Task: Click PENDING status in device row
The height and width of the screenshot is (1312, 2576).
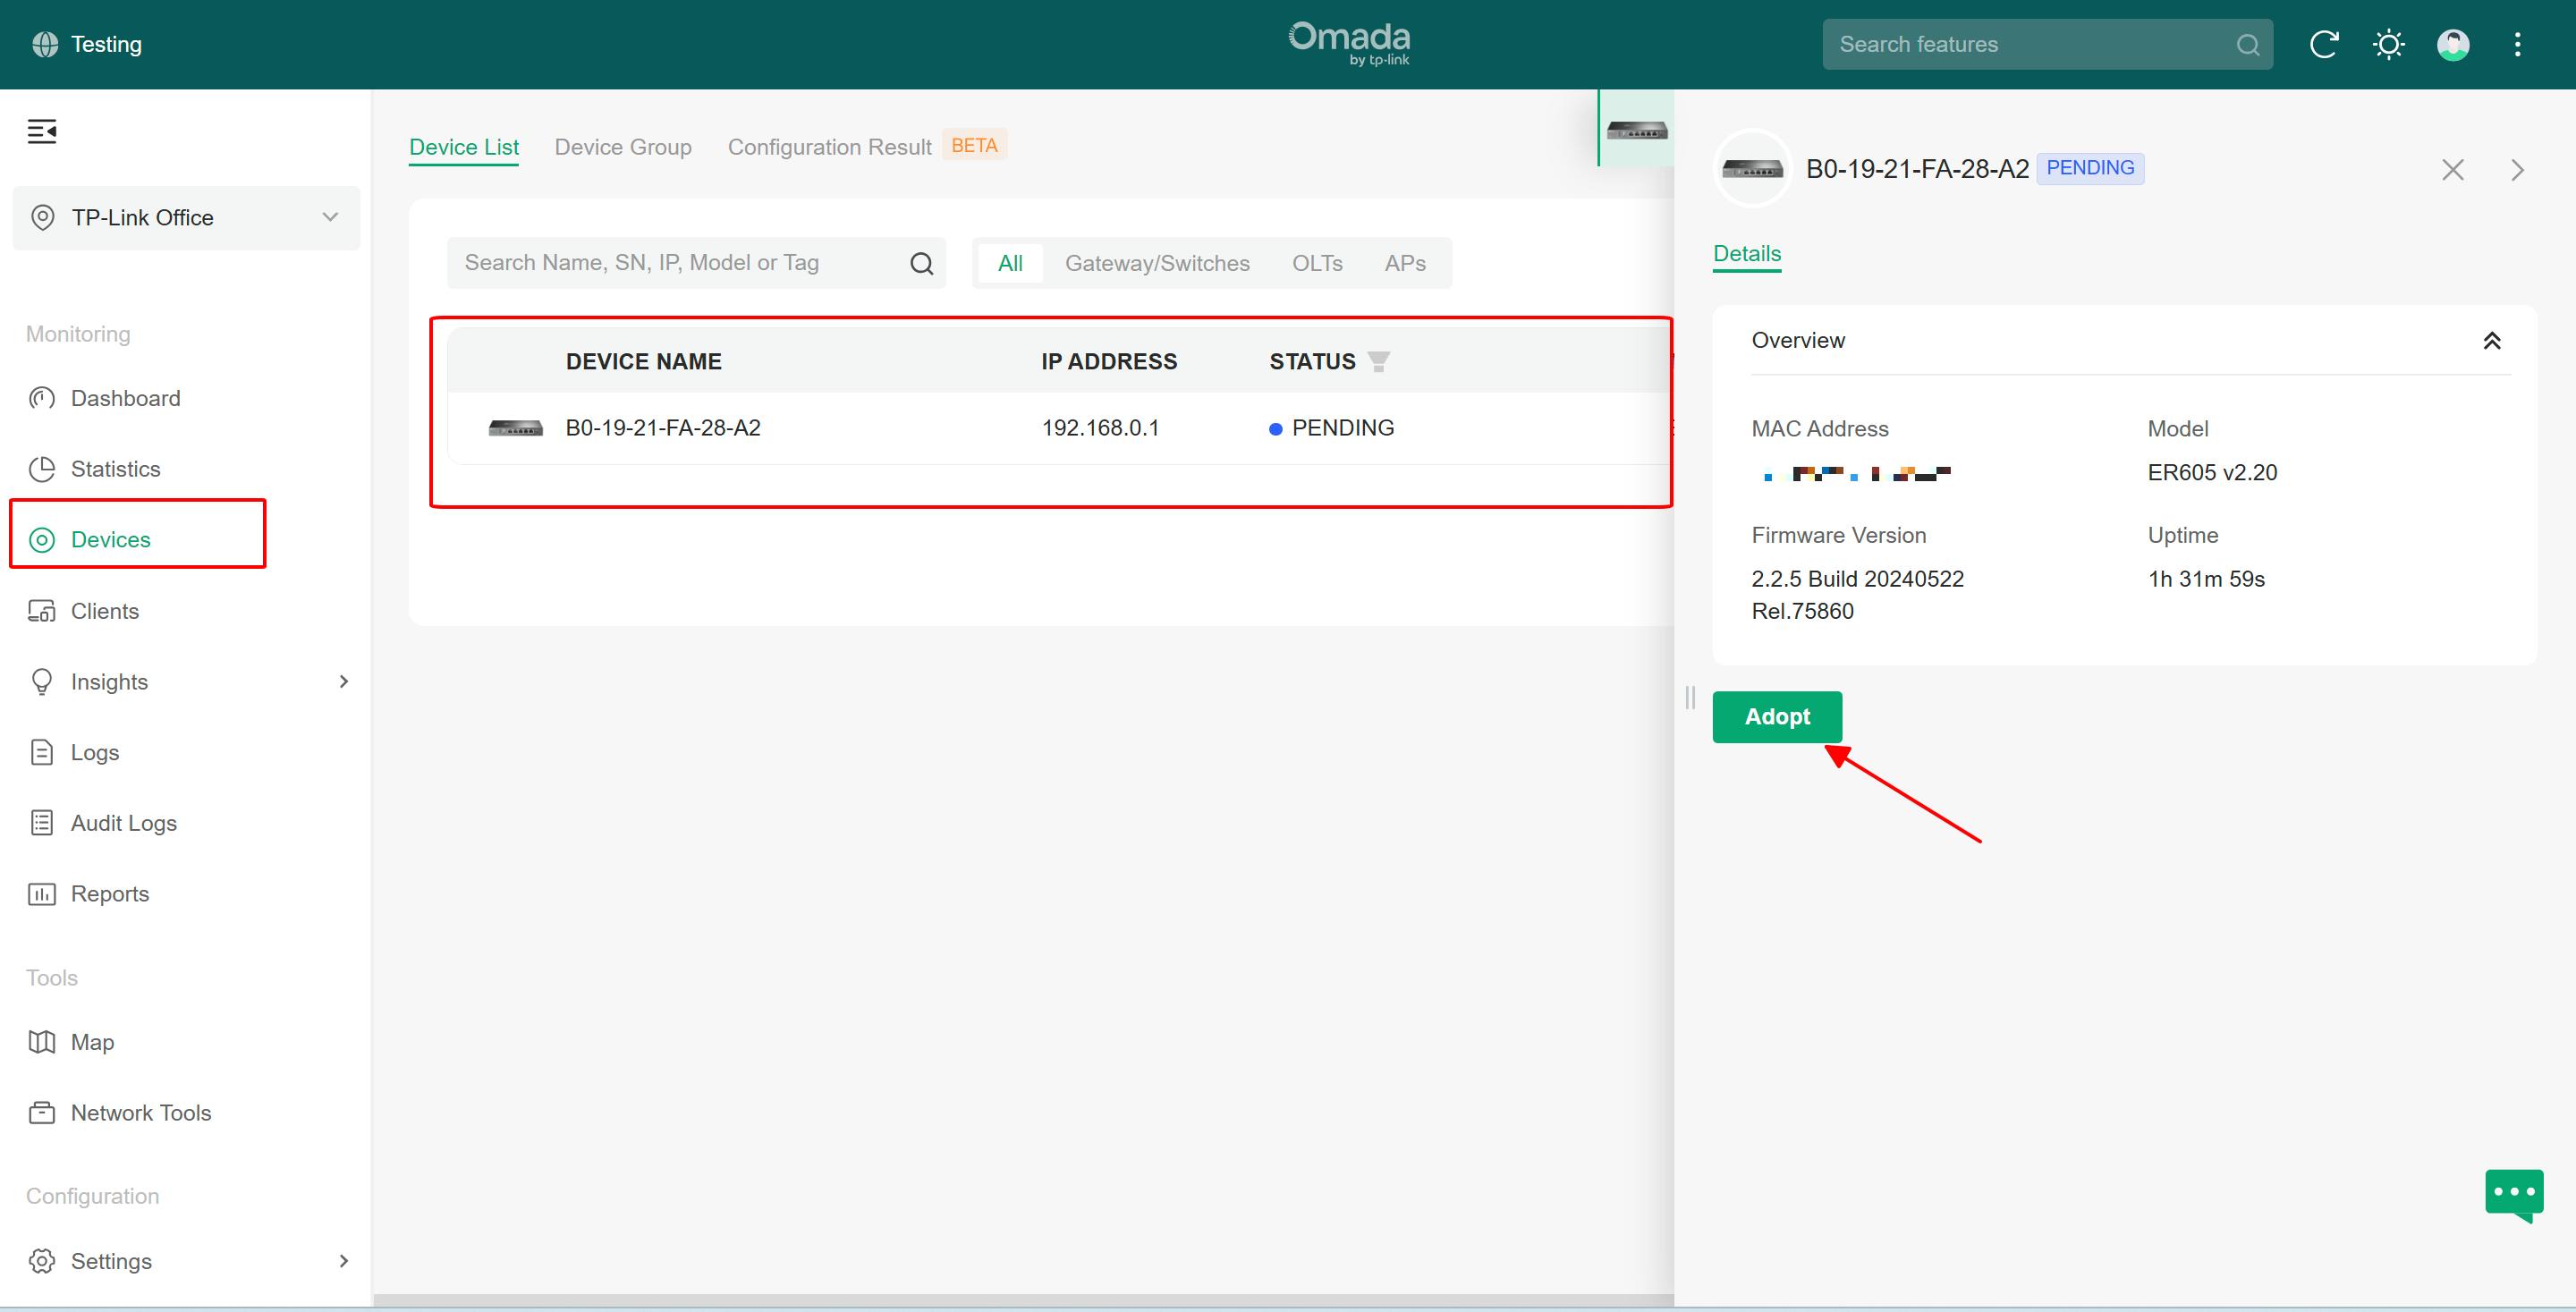Action: tap(1332, 428)
